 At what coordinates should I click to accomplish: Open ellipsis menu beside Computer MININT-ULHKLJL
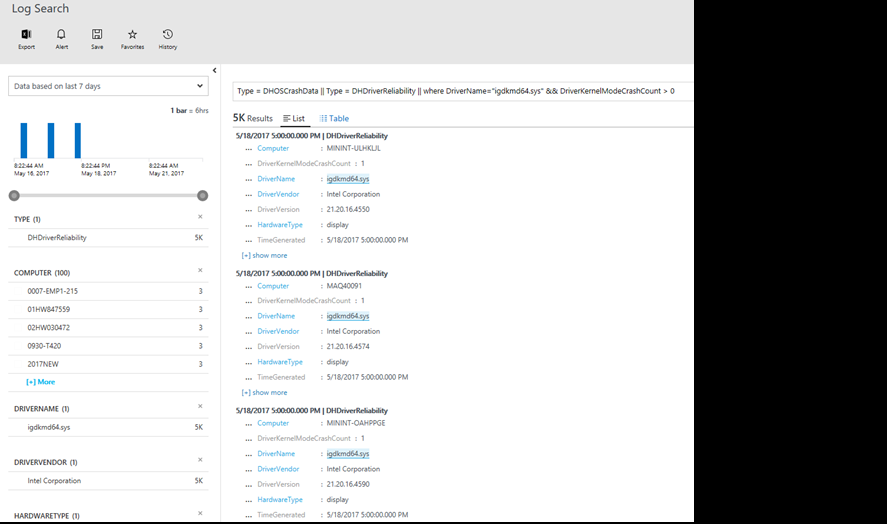[248, 149]
